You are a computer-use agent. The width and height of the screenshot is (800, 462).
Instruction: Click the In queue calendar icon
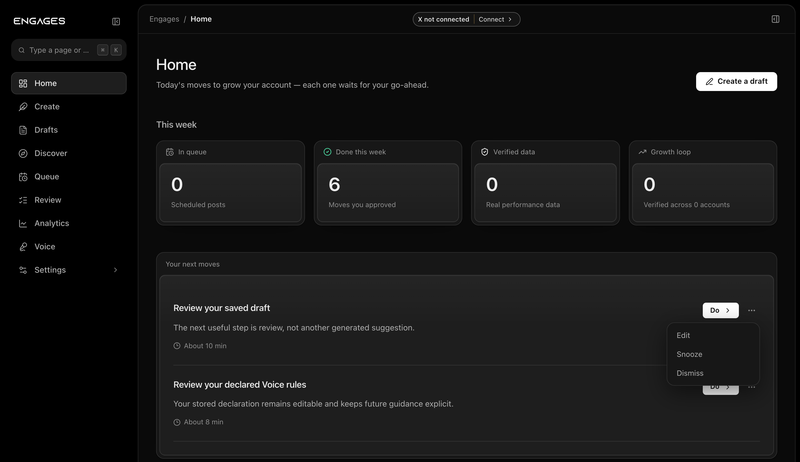170,152
